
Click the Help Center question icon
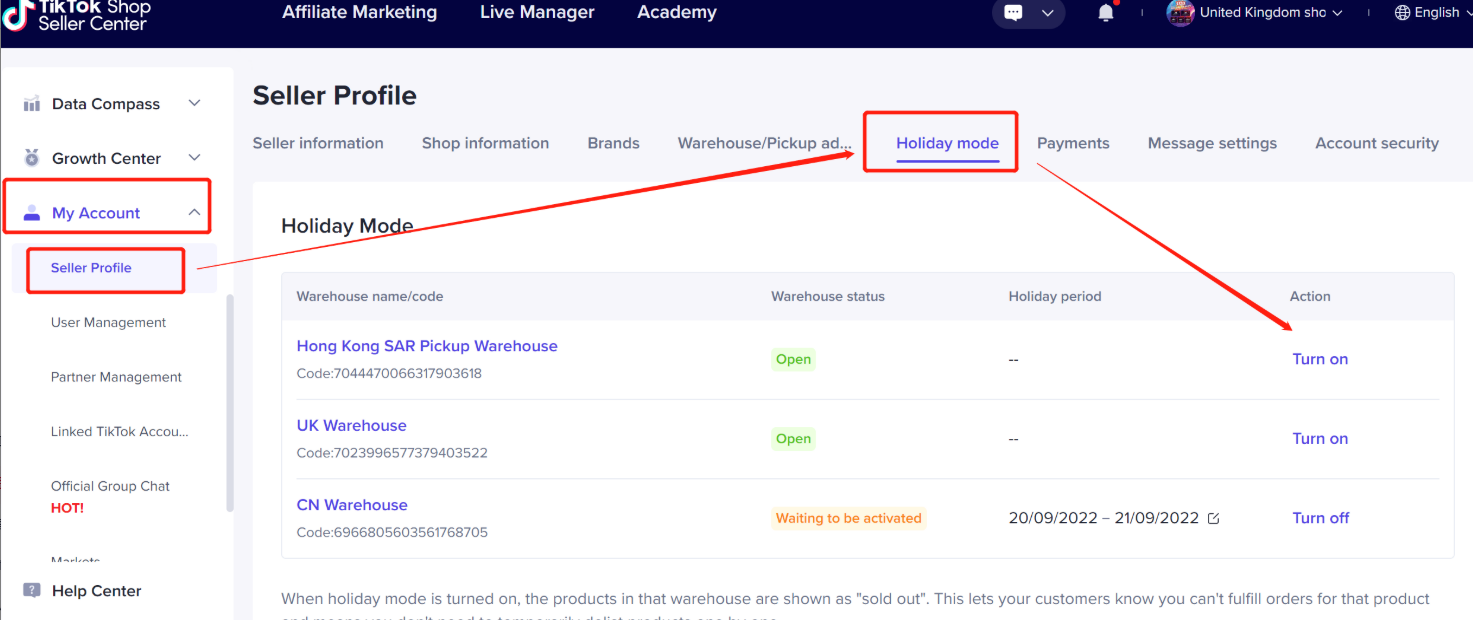32,591
